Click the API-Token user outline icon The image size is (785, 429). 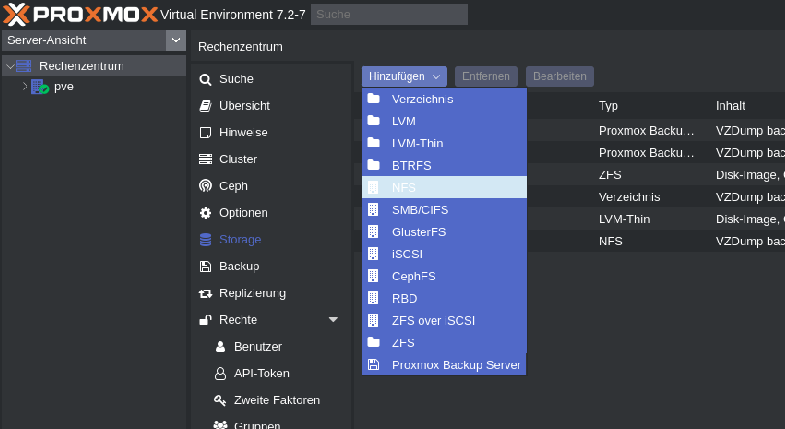(220, 373)
